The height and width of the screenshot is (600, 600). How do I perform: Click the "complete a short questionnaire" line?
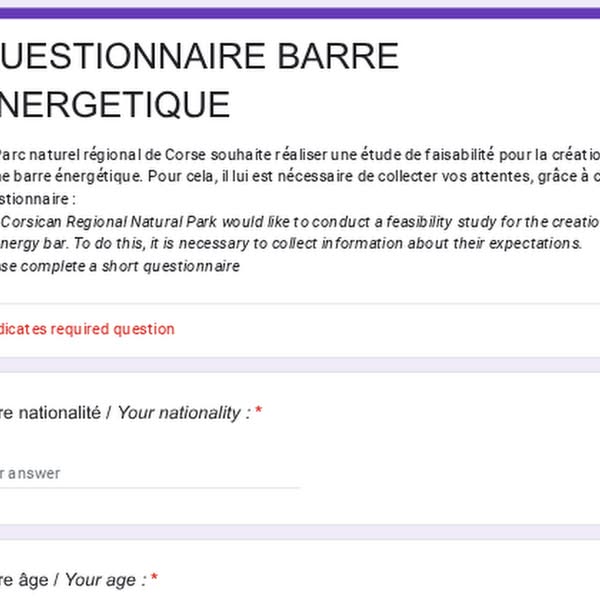tap(150, 266)
